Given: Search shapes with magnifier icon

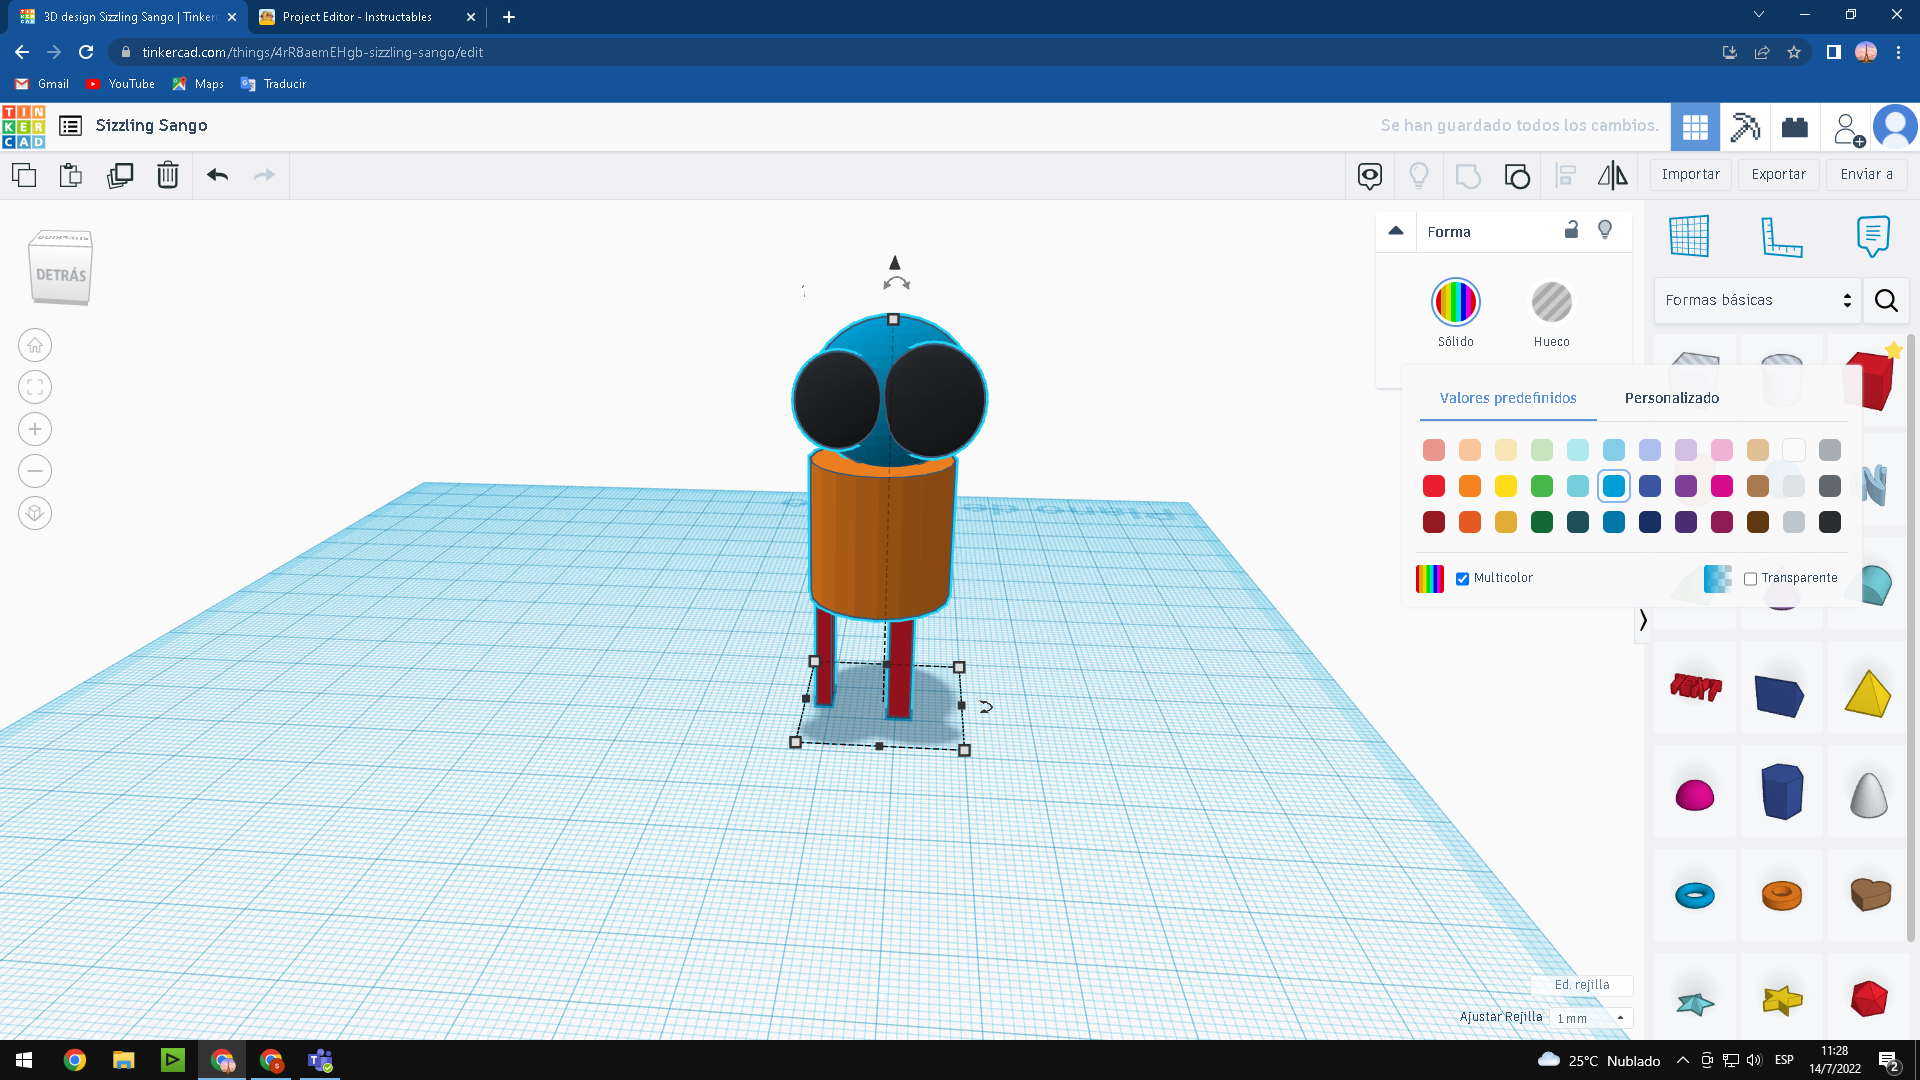Looking at the screenshot, I should pos(1886,300).
